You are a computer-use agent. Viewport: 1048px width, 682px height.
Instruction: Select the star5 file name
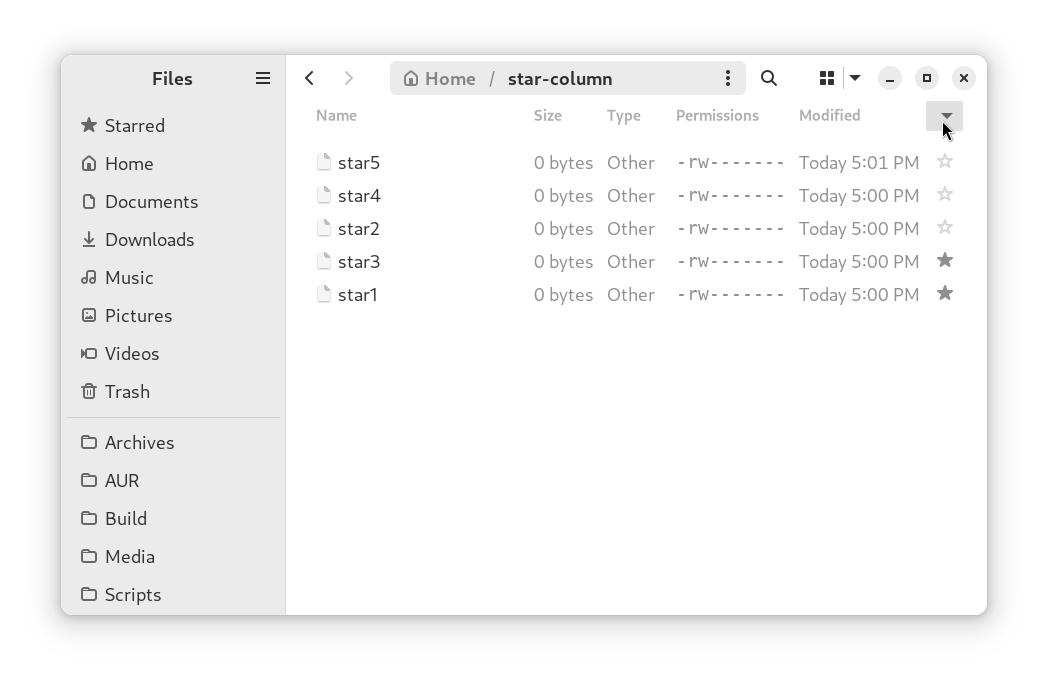(359, 162)
